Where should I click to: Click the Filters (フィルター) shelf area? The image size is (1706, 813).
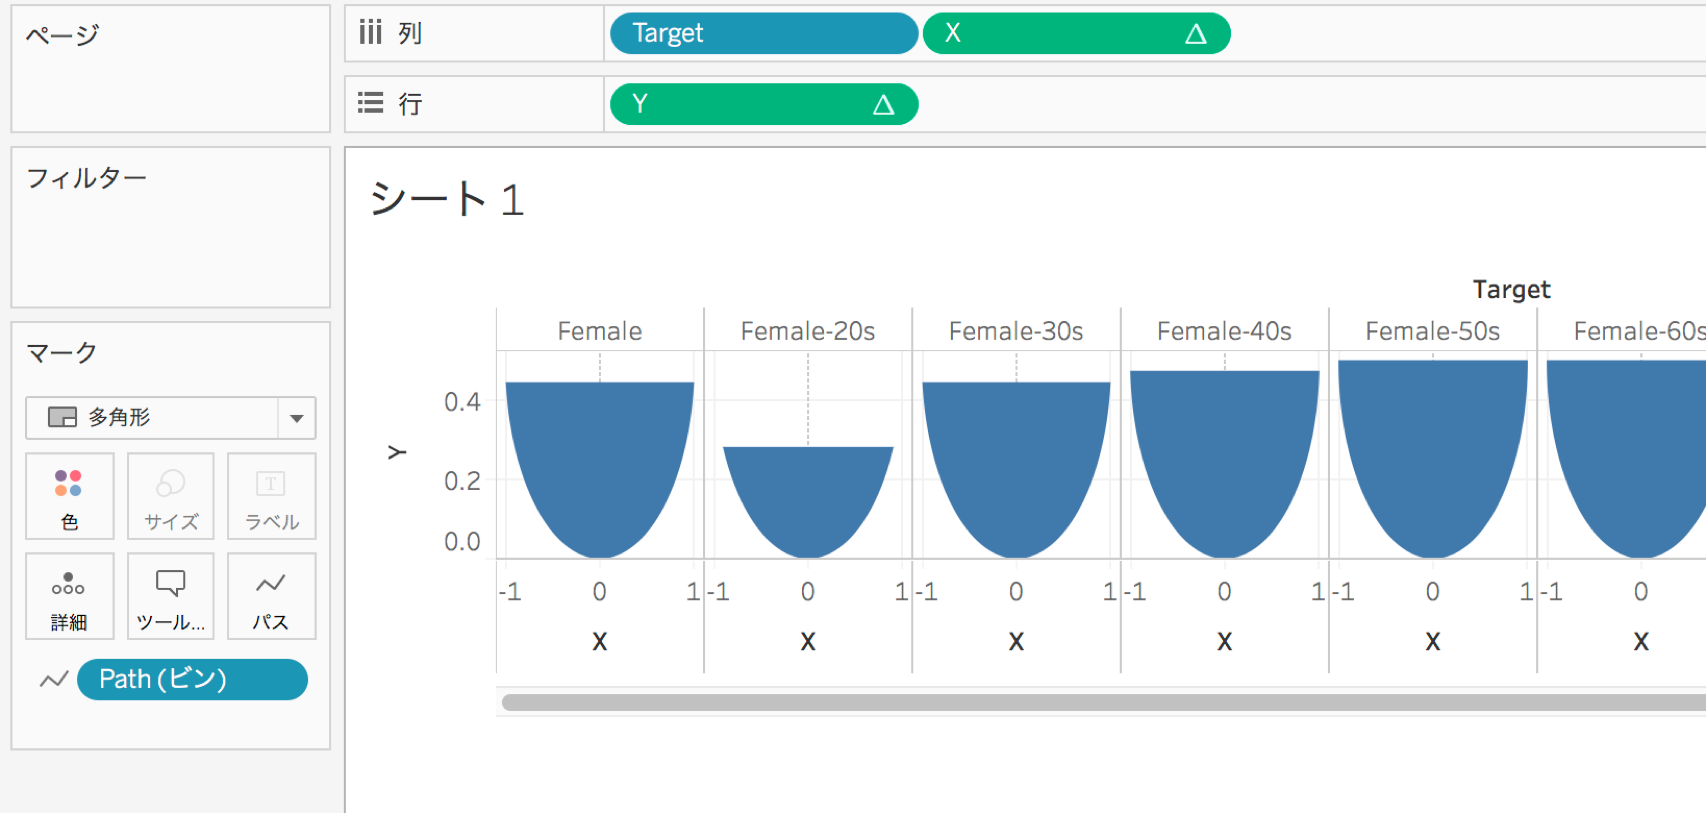pyautogui.click(x=170, y=240)
